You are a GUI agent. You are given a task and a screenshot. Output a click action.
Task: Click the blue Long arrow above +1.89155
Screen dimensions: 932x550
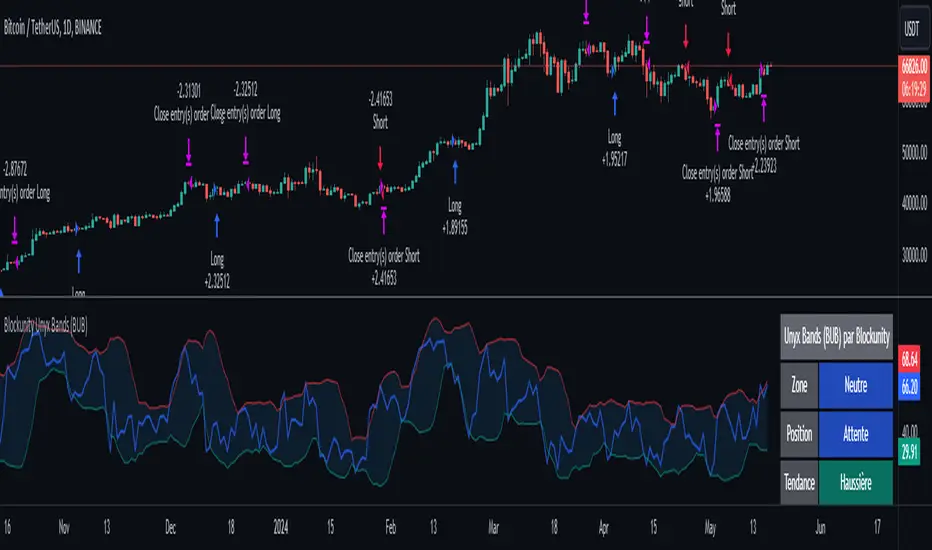click(455, 172)
